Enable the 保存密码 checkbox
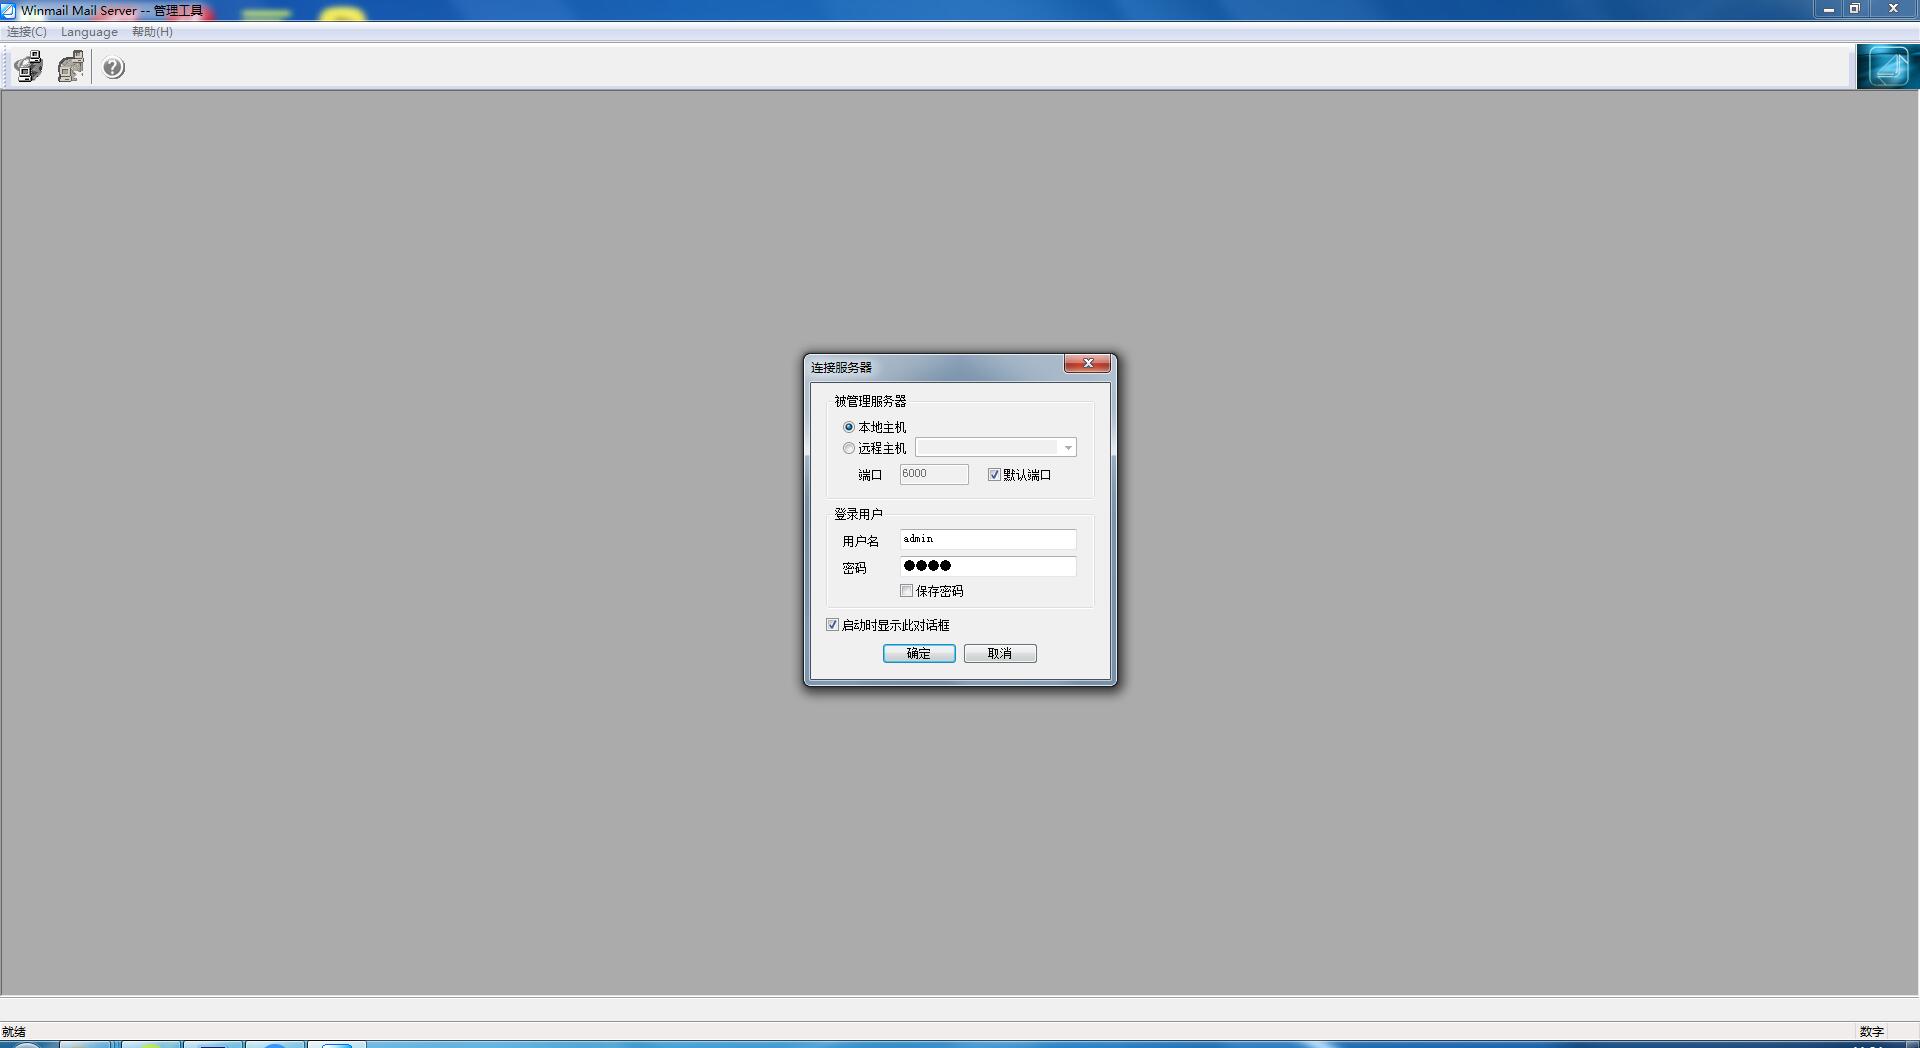 point(907,591)
